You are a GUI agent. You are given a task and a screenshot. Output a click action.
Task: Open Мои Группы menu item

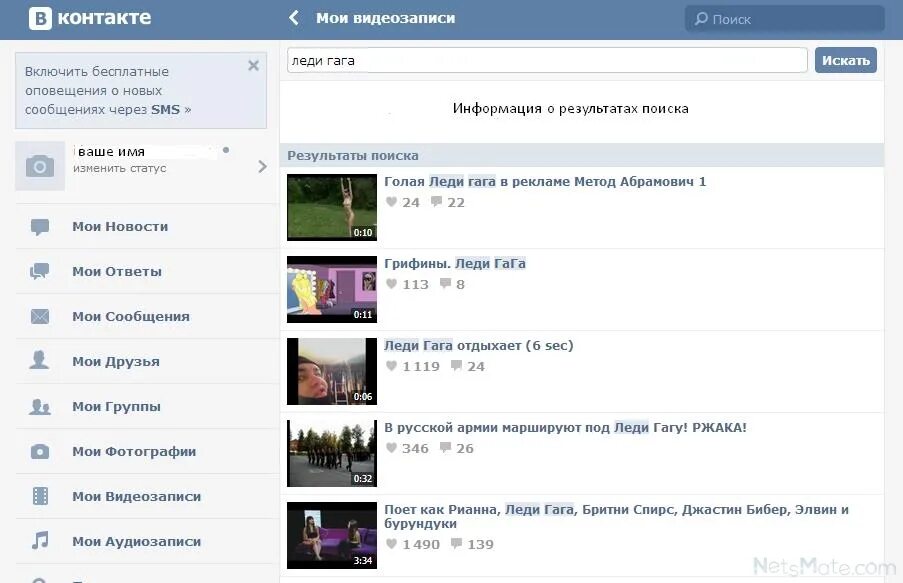tap(147, 406)
